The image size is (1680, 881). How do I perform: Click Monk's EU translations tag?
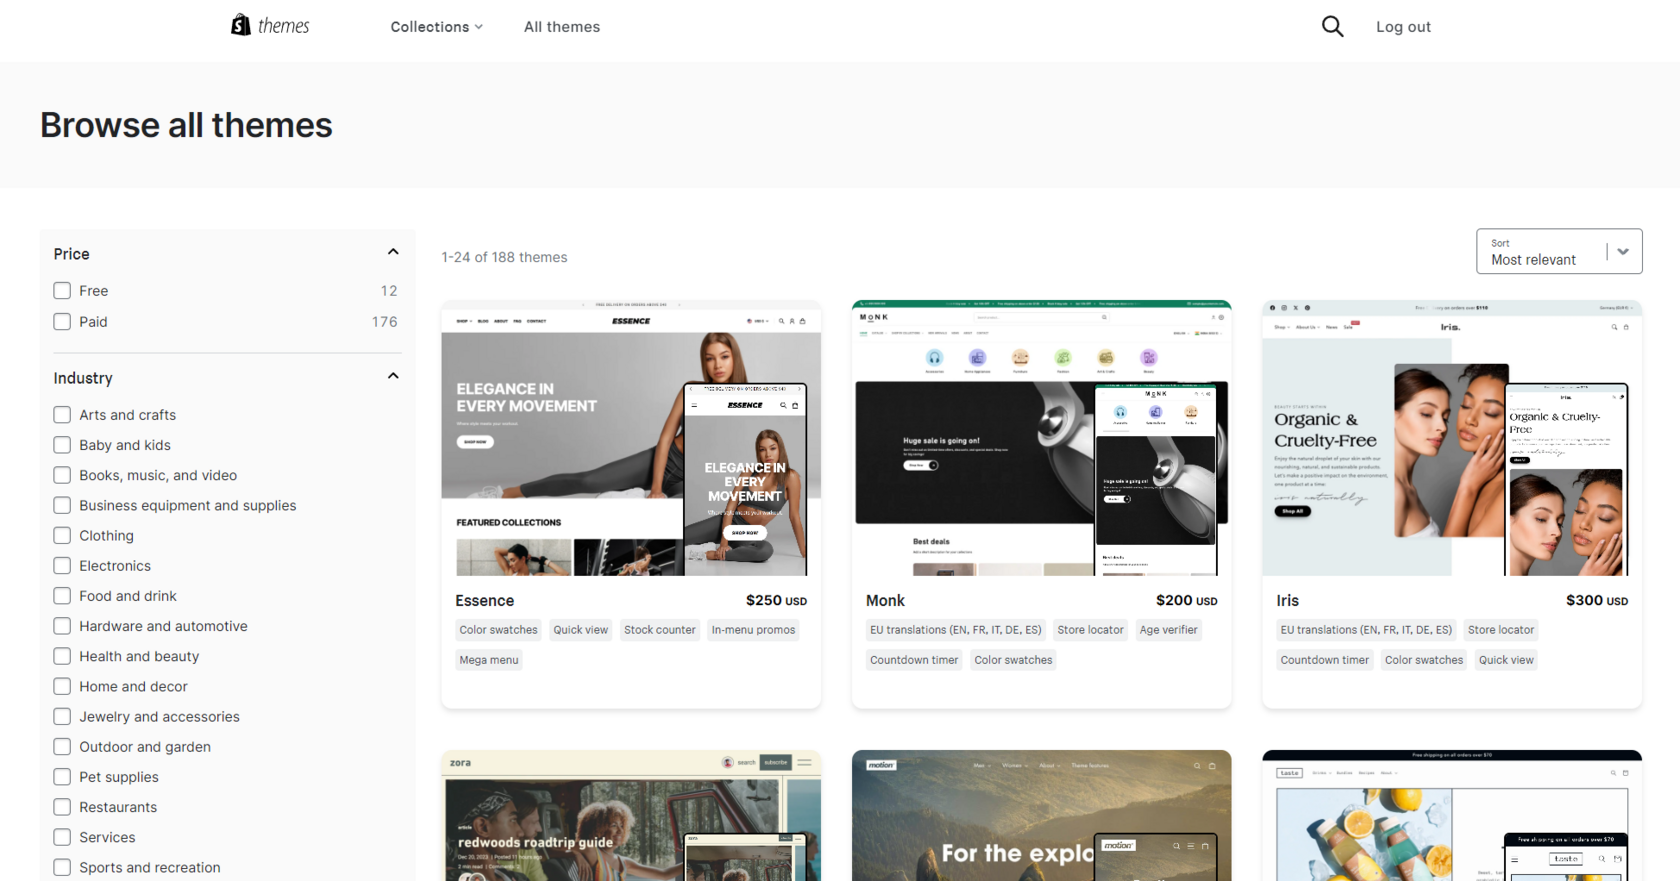(x=956, y=630)
